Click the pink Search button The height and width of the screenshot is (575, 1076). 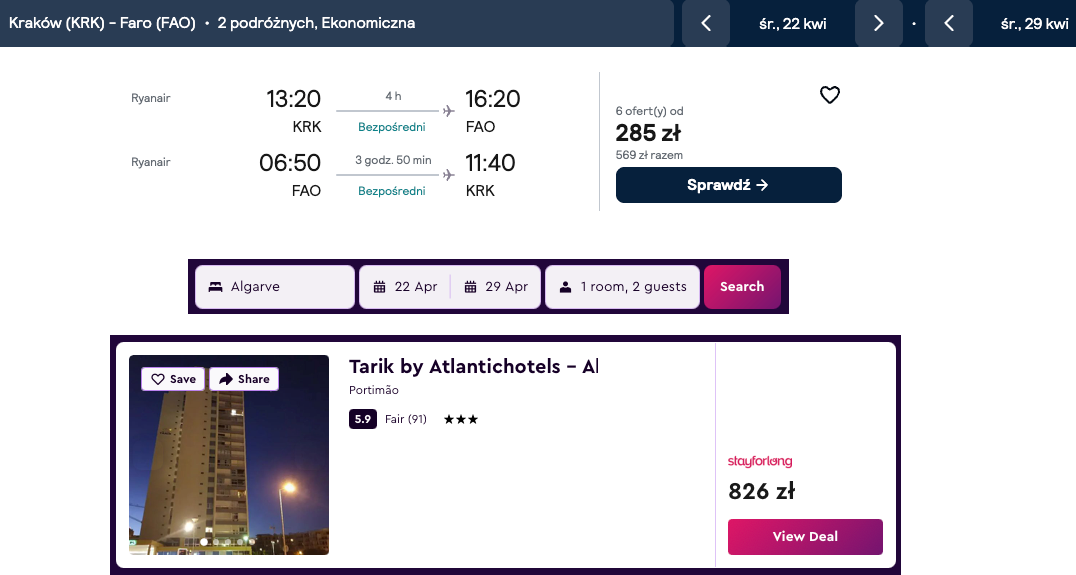(742, 287)
